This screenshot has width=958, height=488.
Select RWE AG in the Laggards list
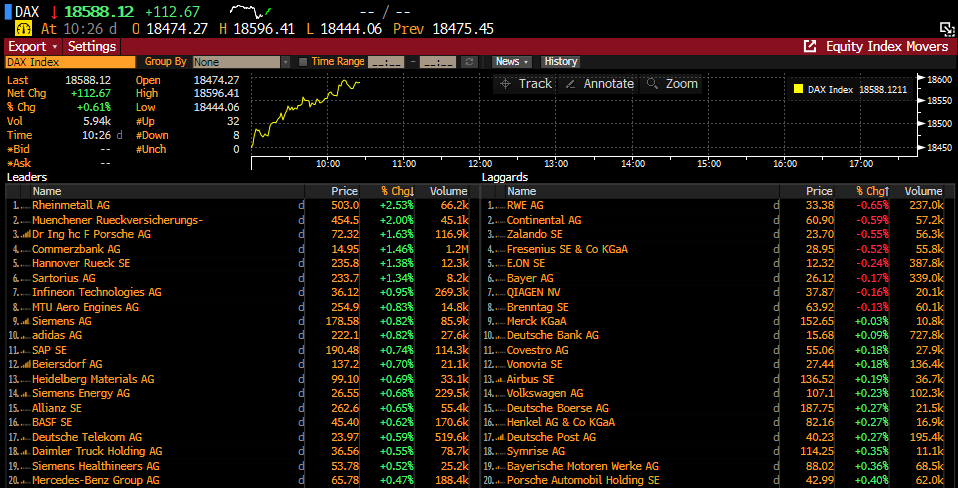525,205
